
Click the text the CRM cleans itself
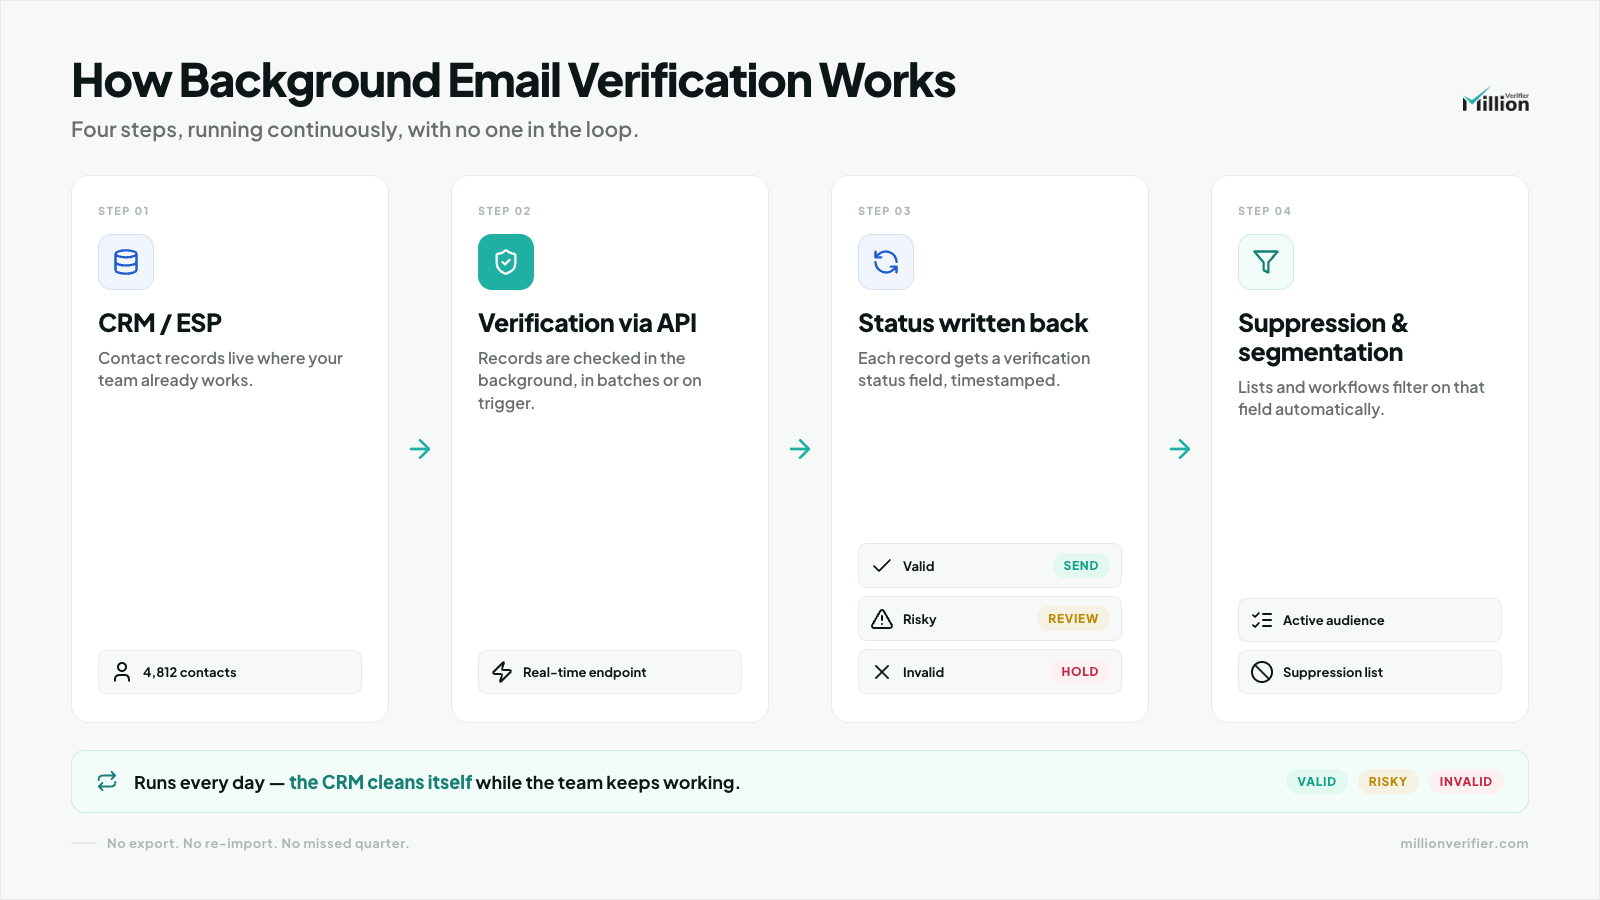(x=380, y=782)
